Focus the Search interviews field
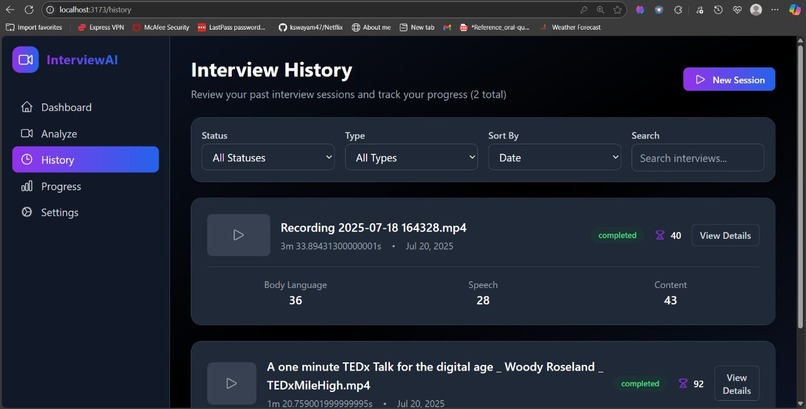Image resolution: width=806 pixels, height=409 pixels. [698, 158]
